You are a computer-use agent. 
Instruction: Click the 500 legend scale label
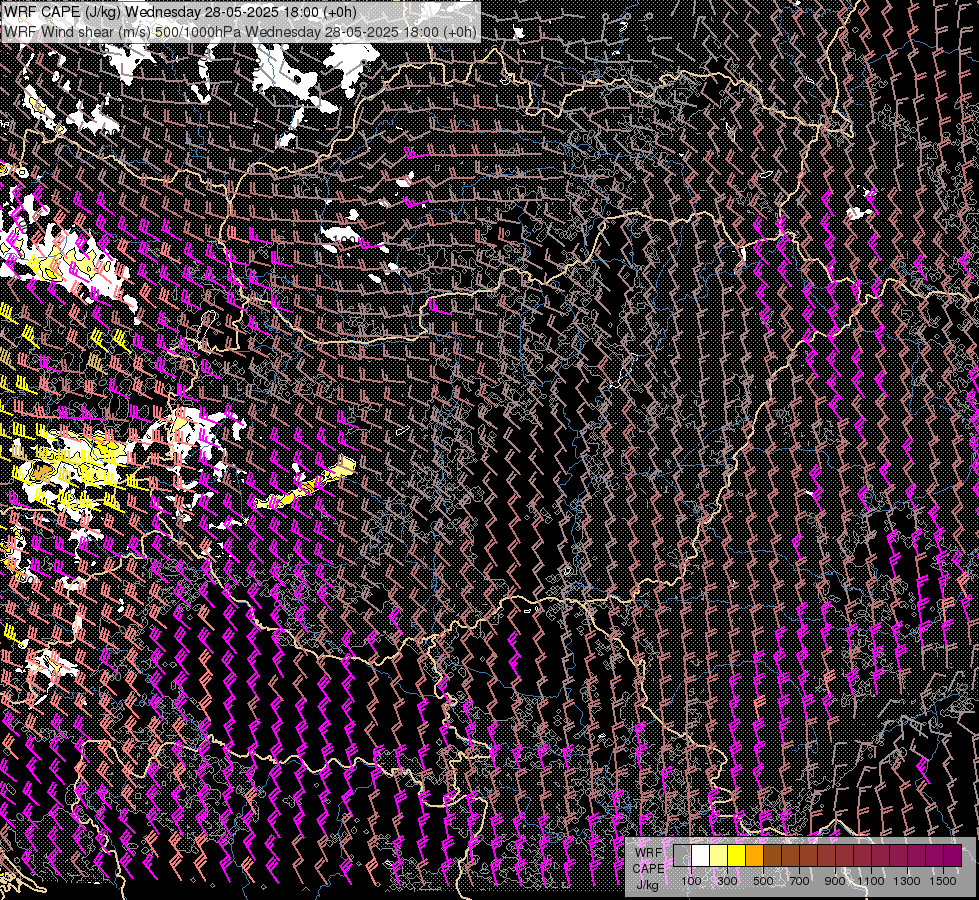tap(763, 881)
